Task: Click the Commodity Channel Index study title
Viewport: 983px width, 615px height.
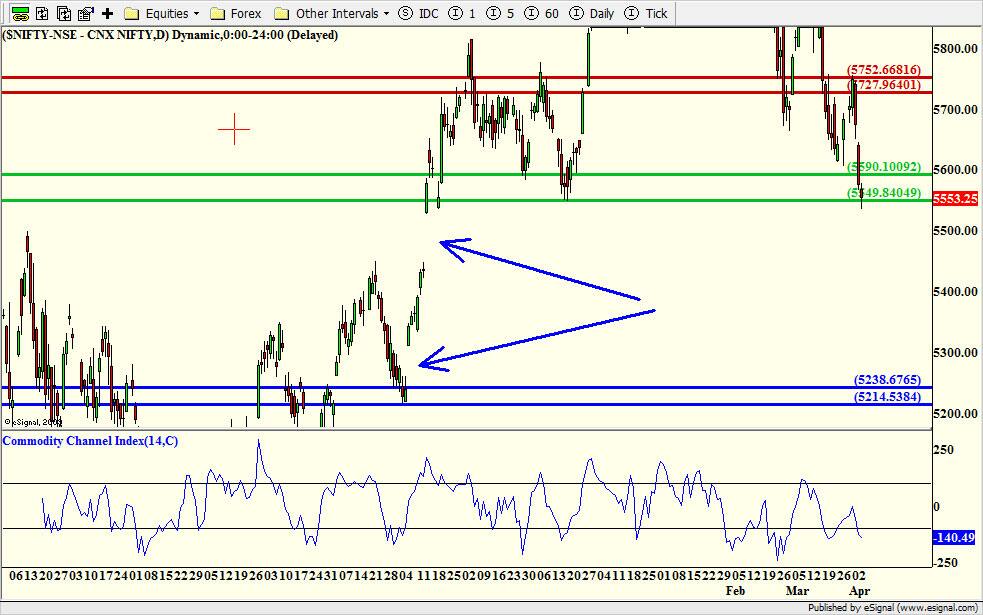Action: pos(91,441)
